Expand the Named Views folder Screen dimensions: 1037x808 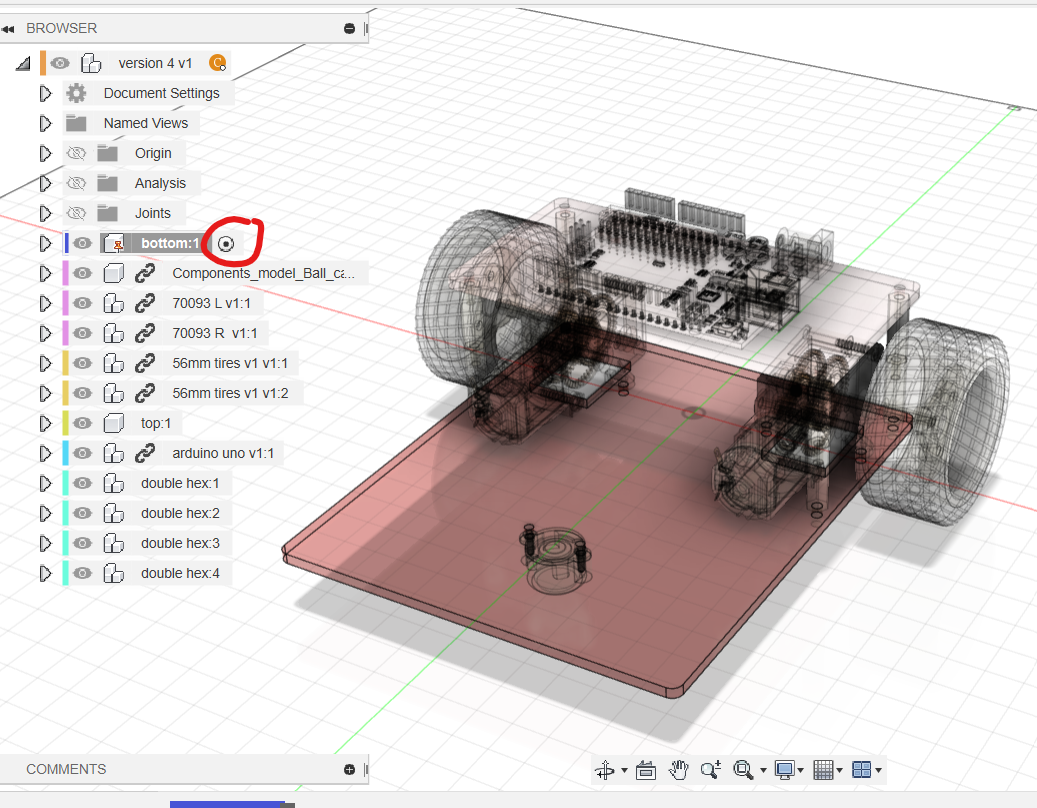tap(44, 123)
